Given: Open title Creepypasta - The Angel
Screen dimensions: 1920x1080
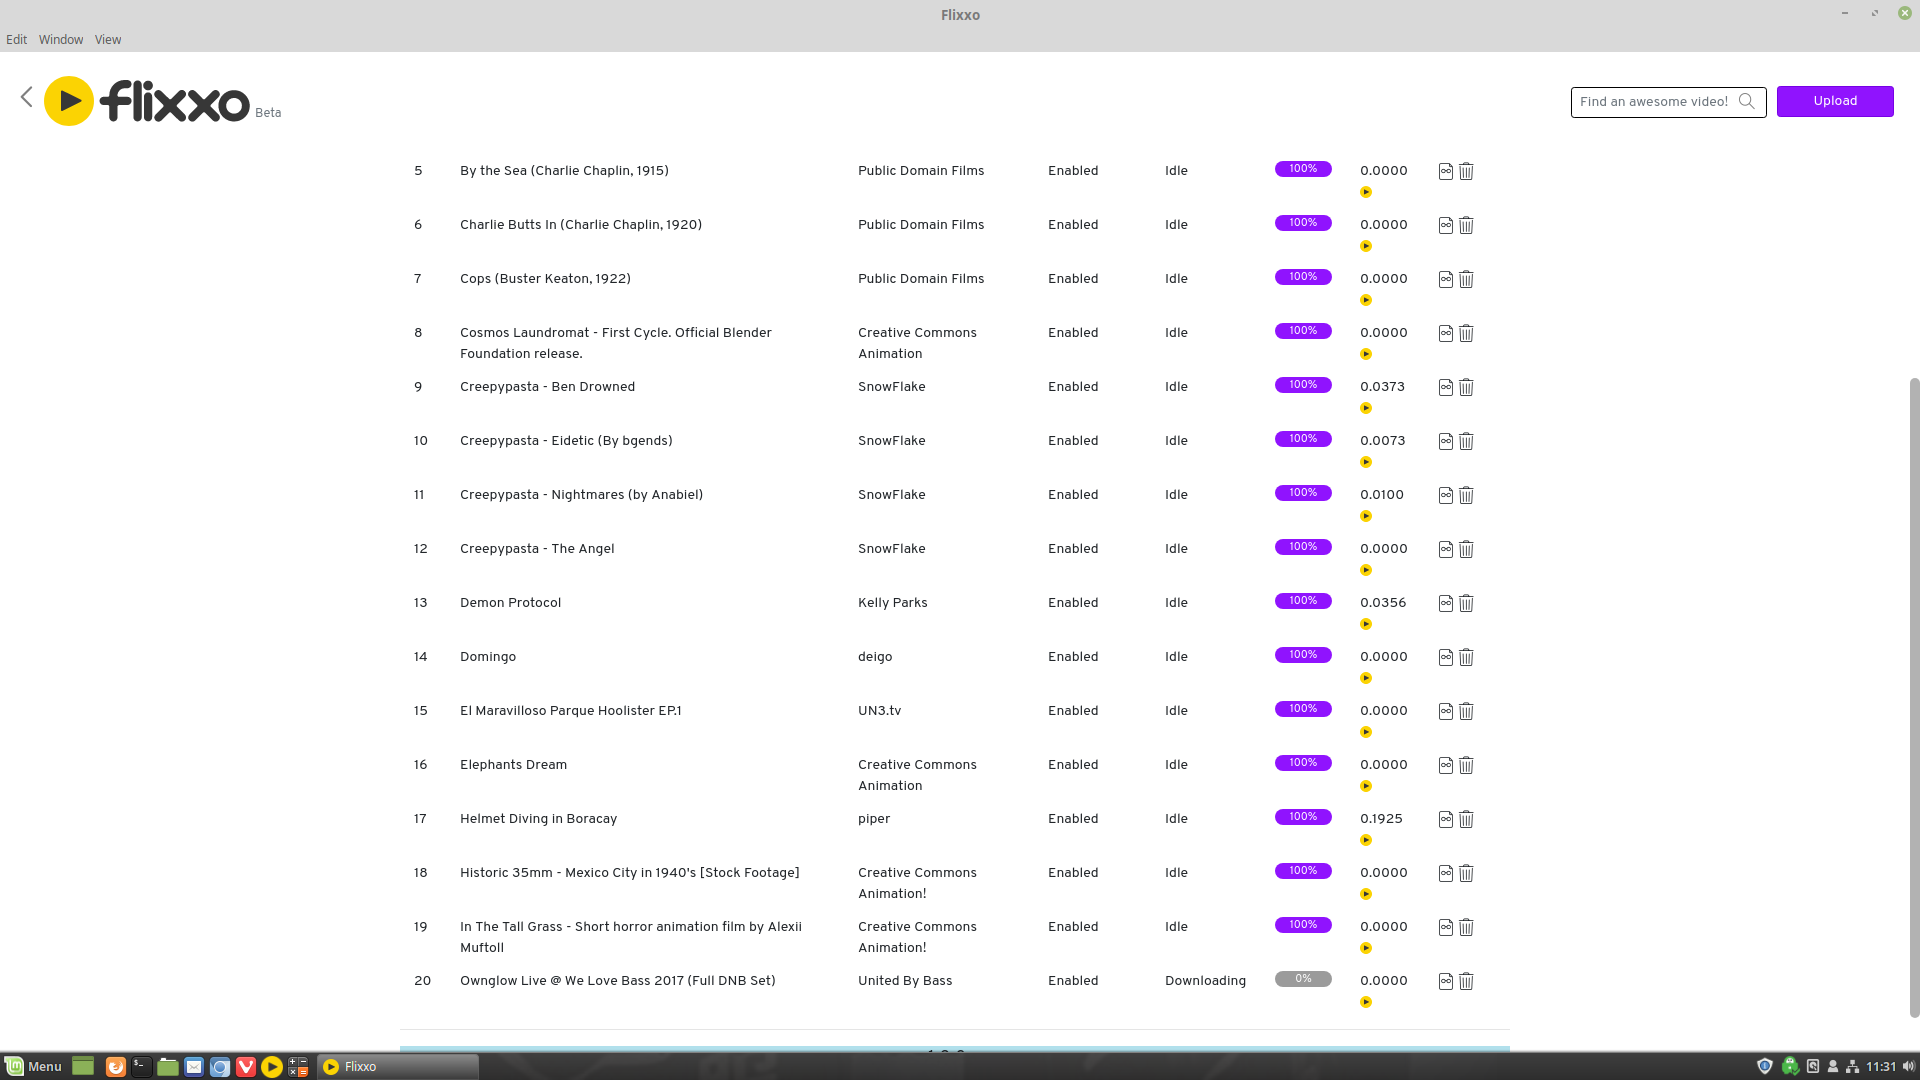Looking at the screenshot, I should coord(537,549).
